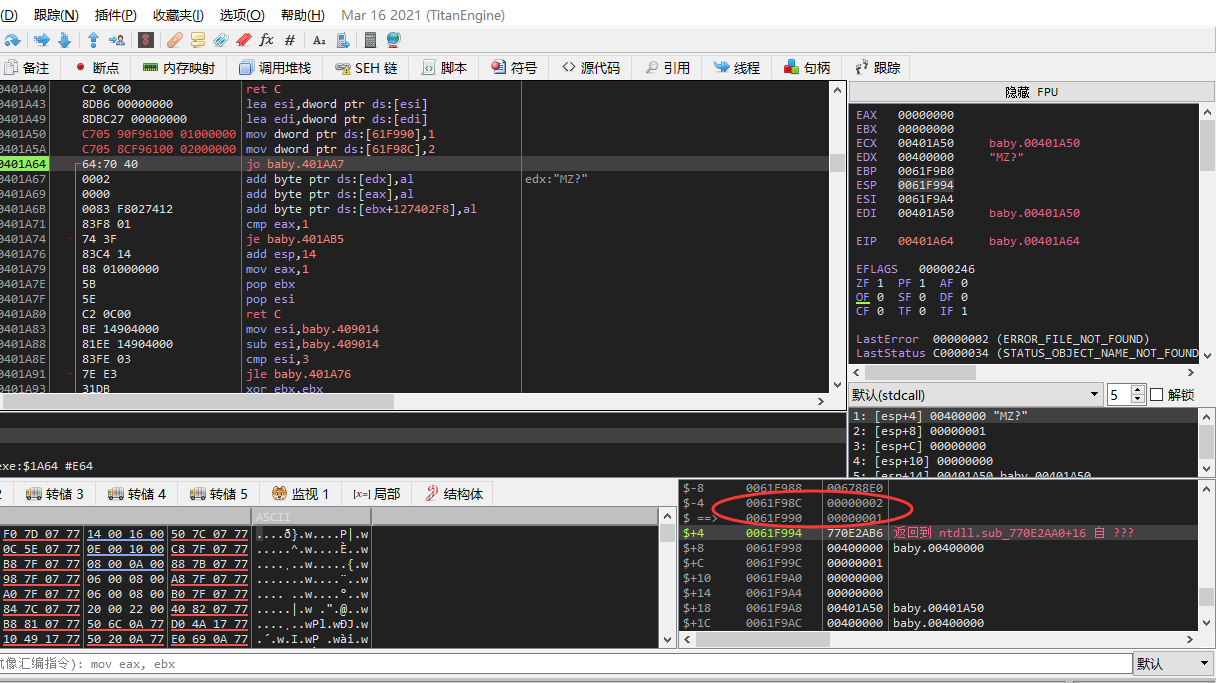Image resolution: width=1216 pixels, height=683 pixels.
Task: Toggle the OF flag value
Action: [879, 297]
